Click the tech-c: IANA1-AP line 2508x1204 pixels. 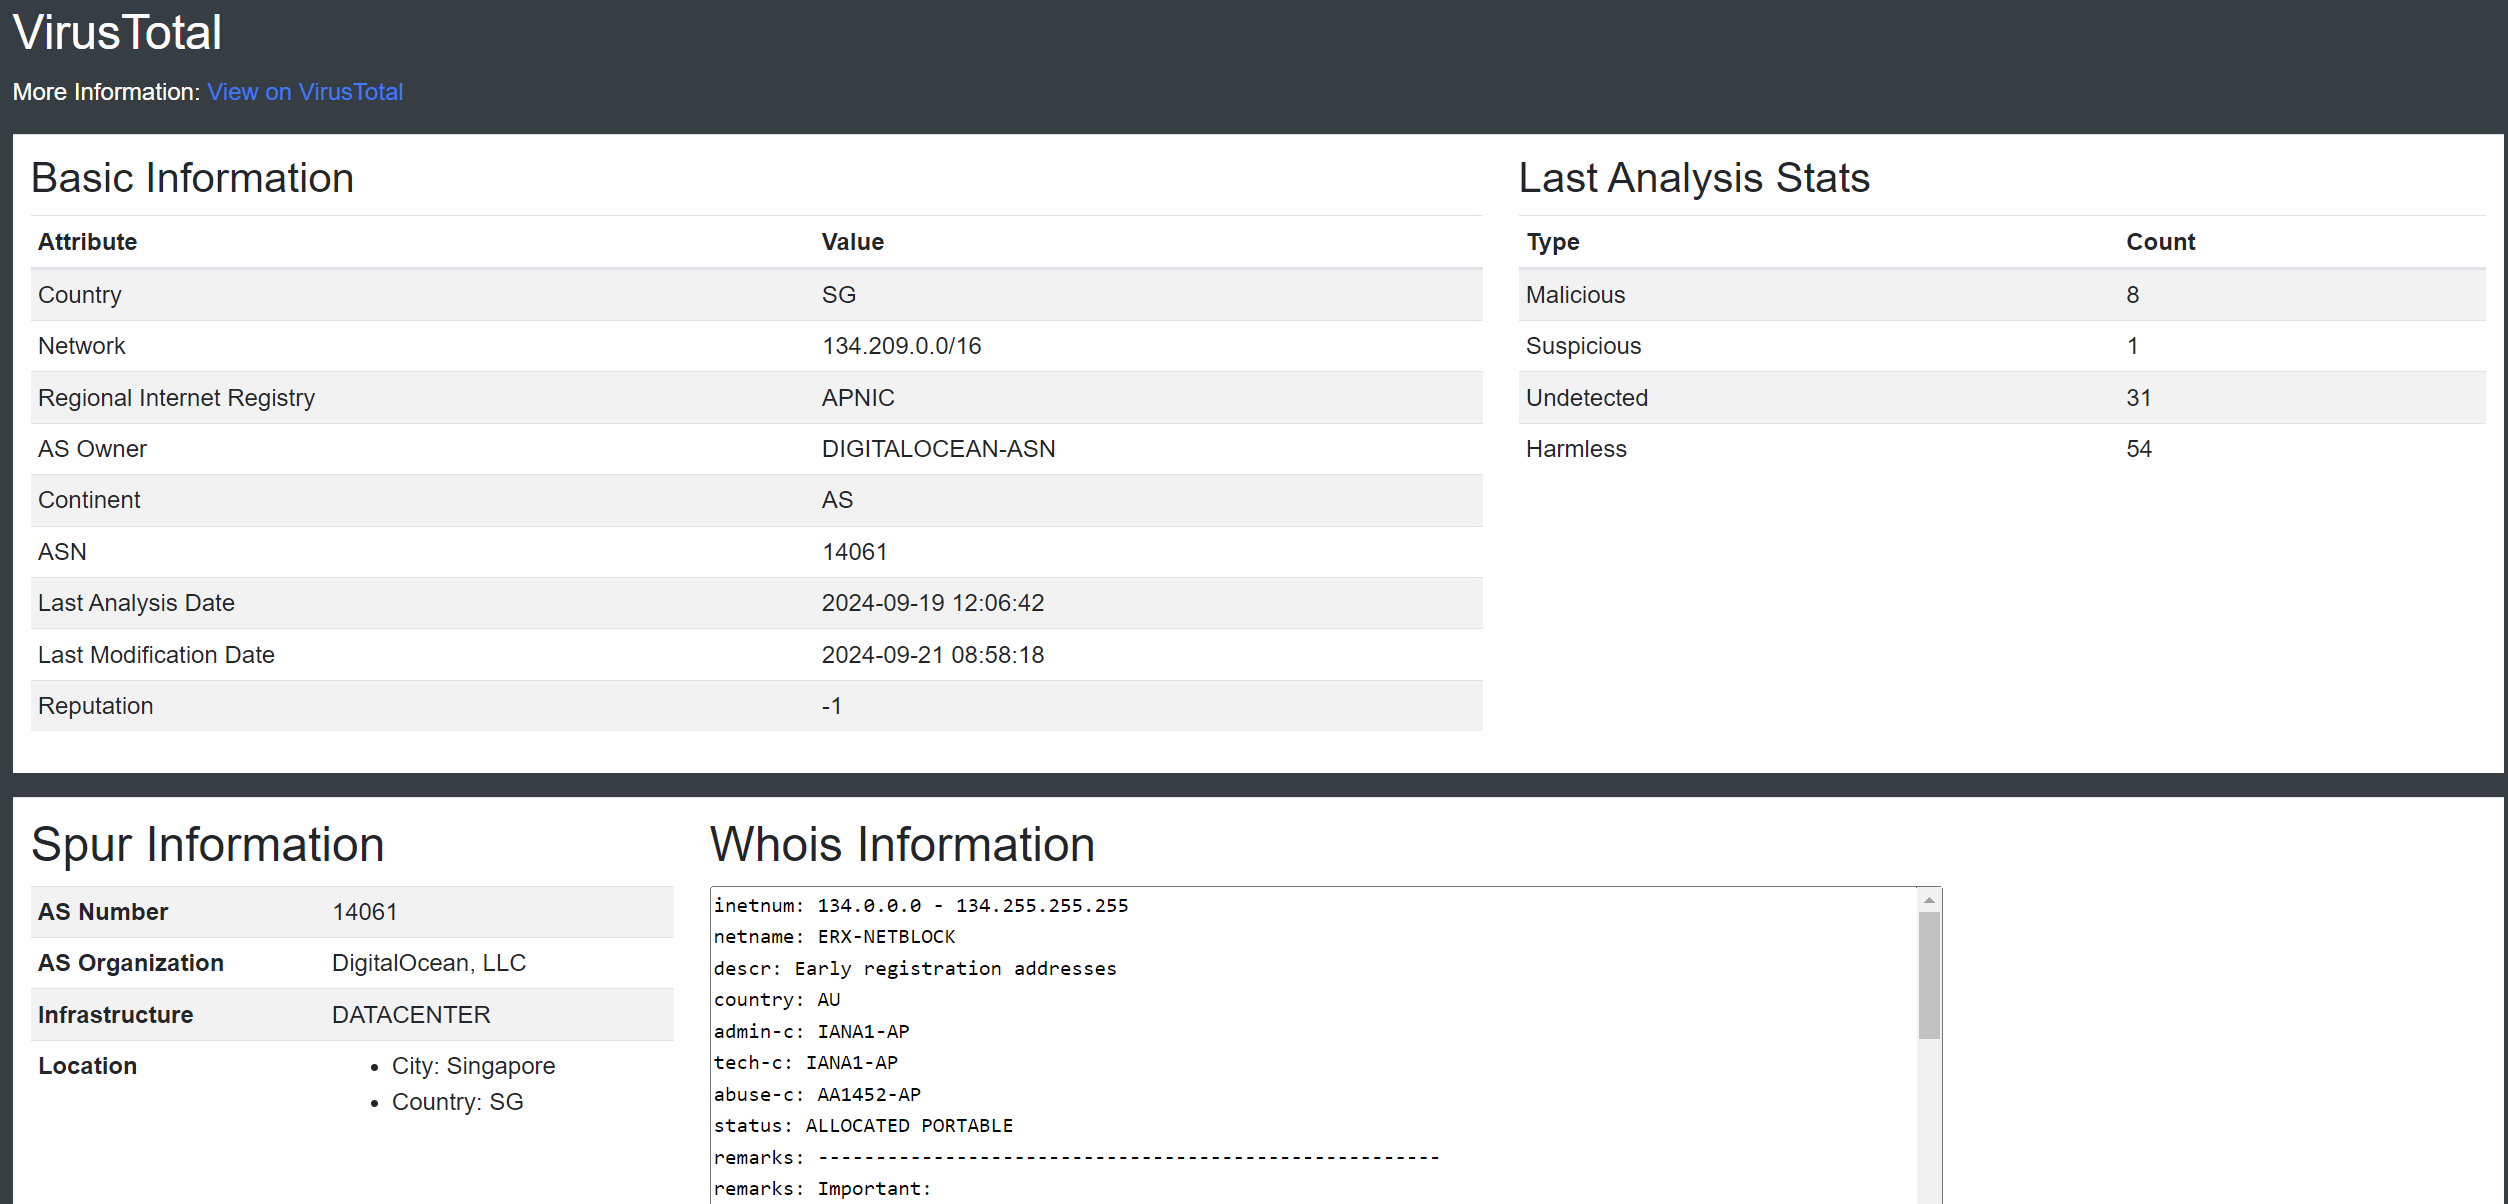pos(806,1063)
